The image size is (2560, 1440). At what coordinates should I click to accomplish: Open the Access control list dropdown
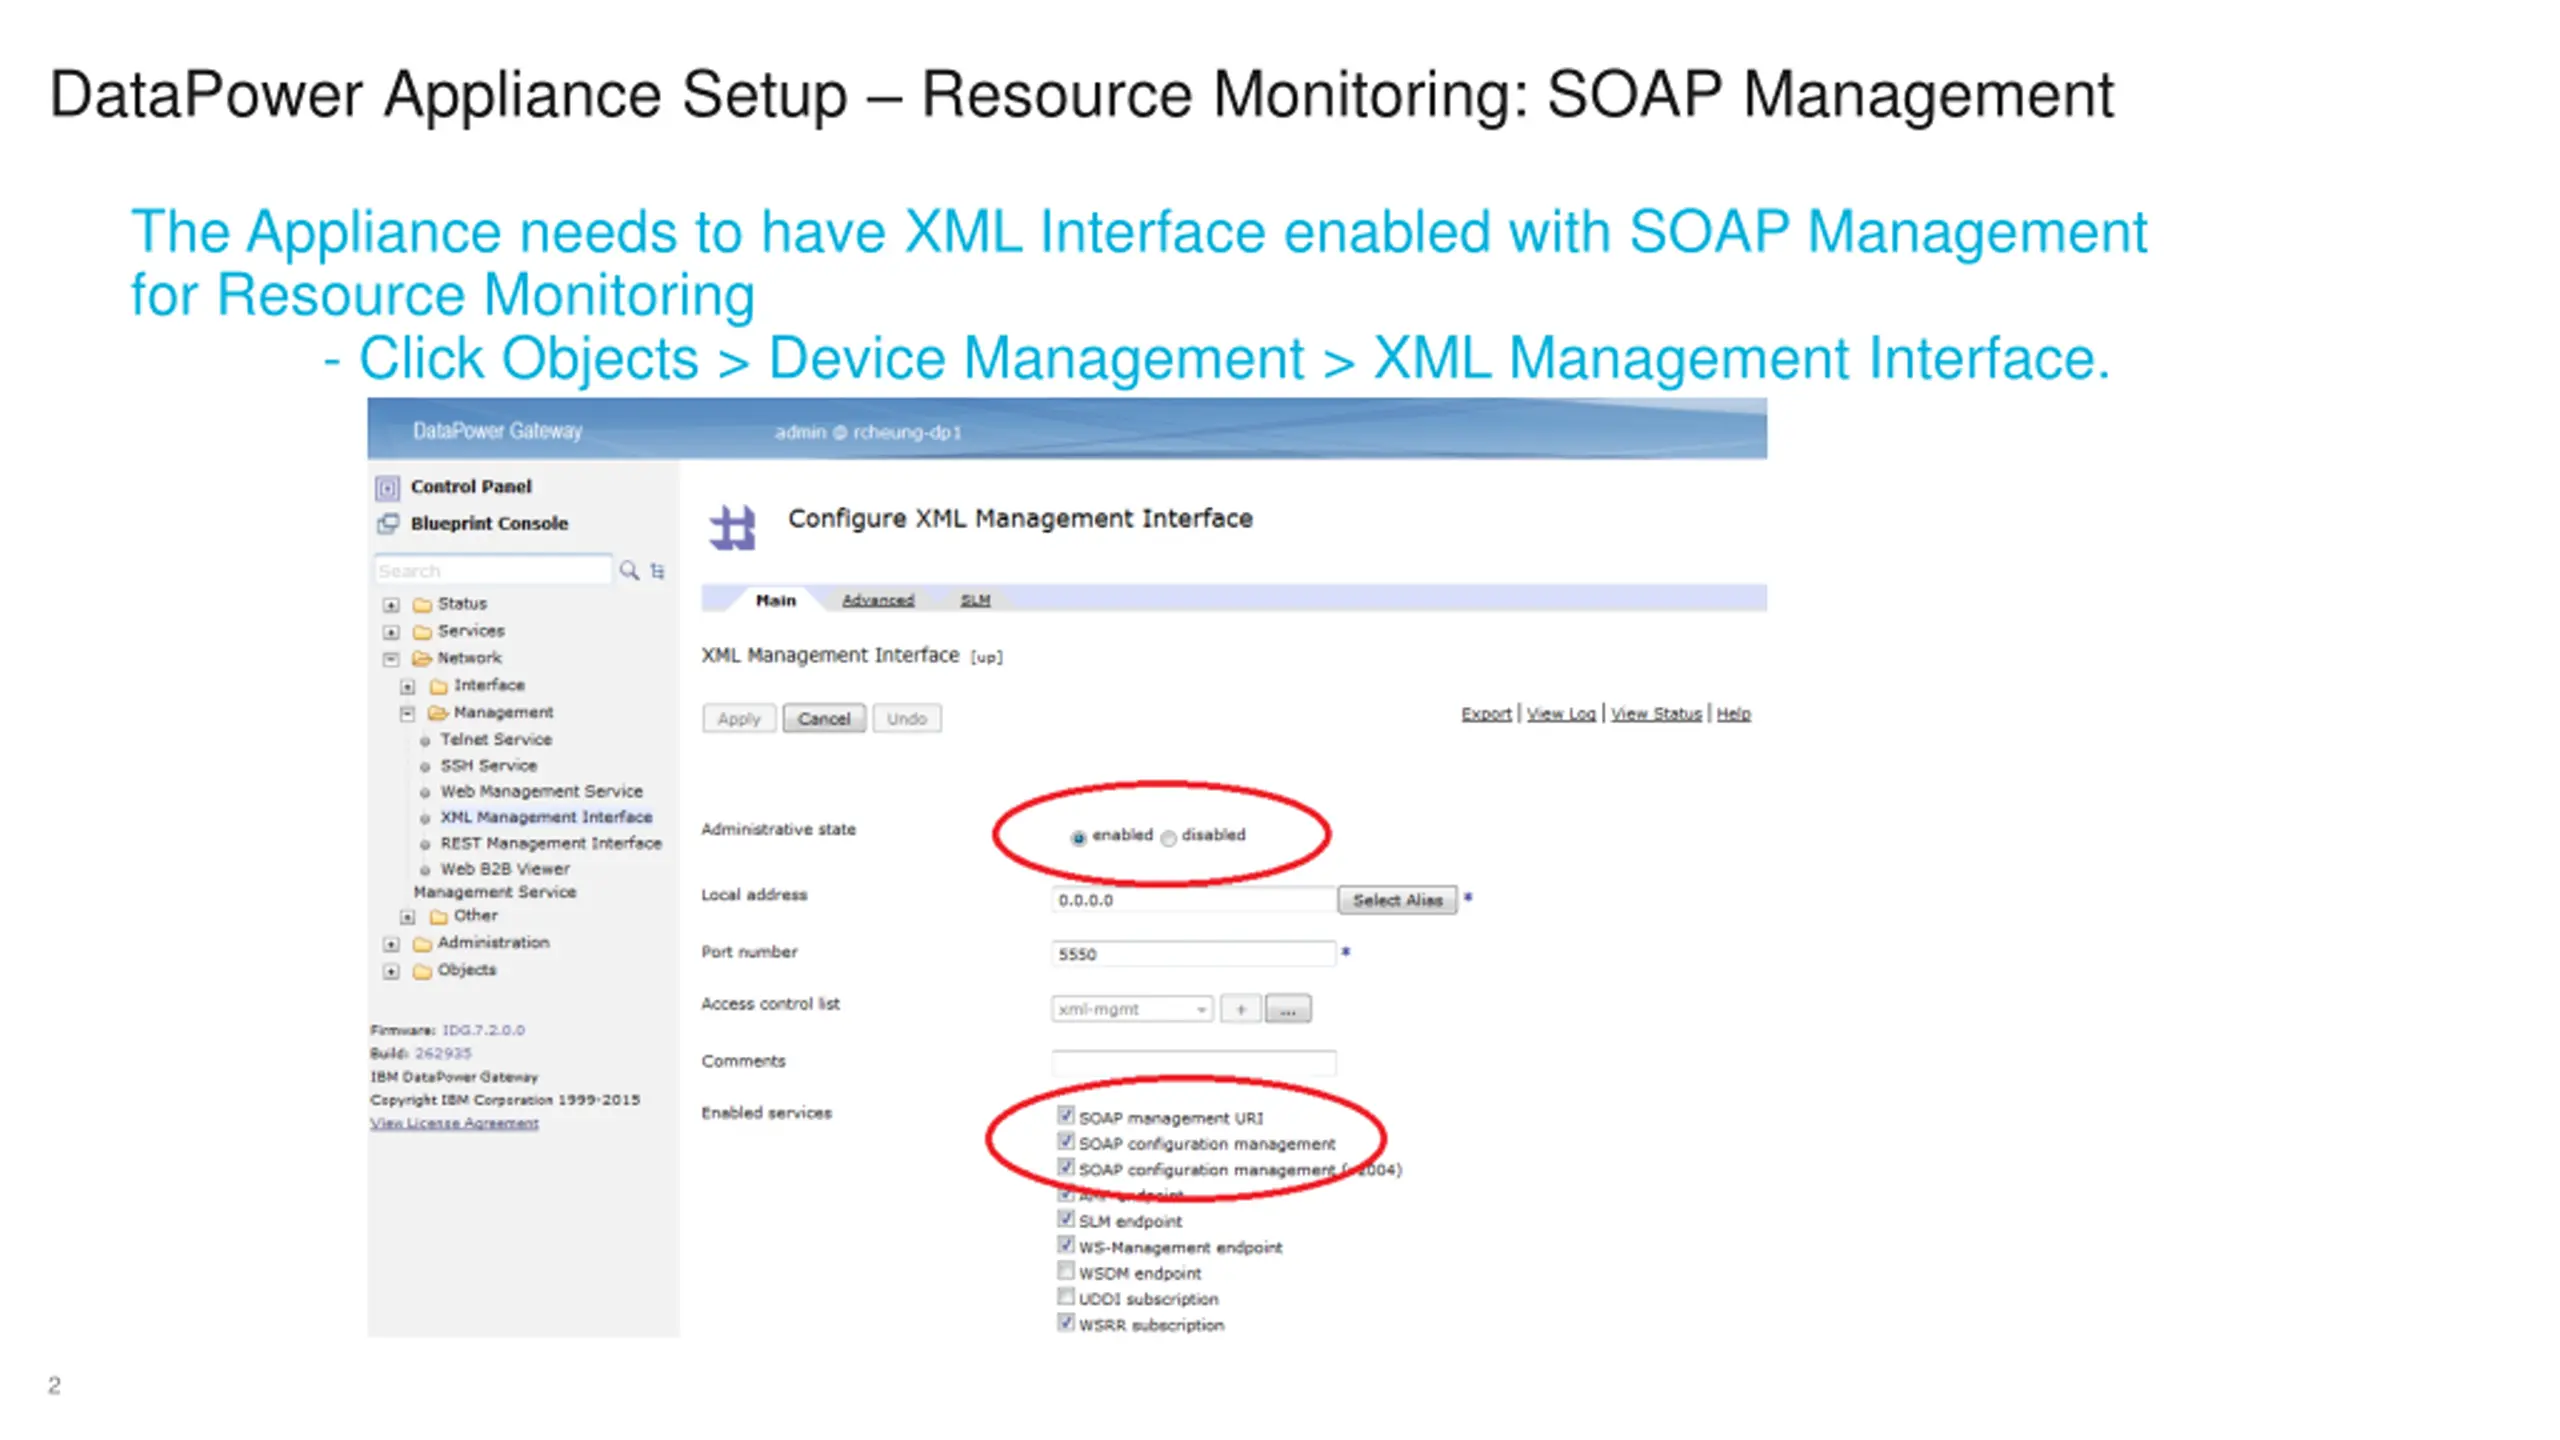click(x=1132, y=1009)
